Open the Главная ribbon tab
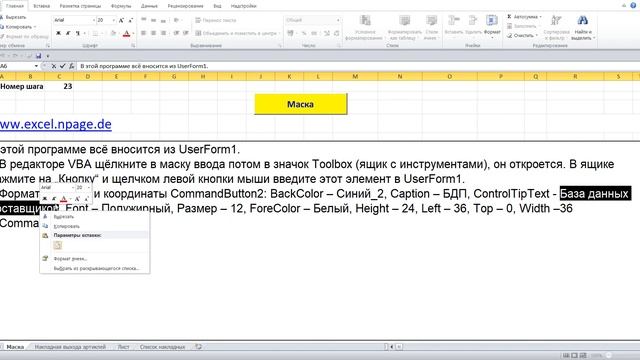The height and width of the screenshot is (360, 640). (x=15, y=6)
